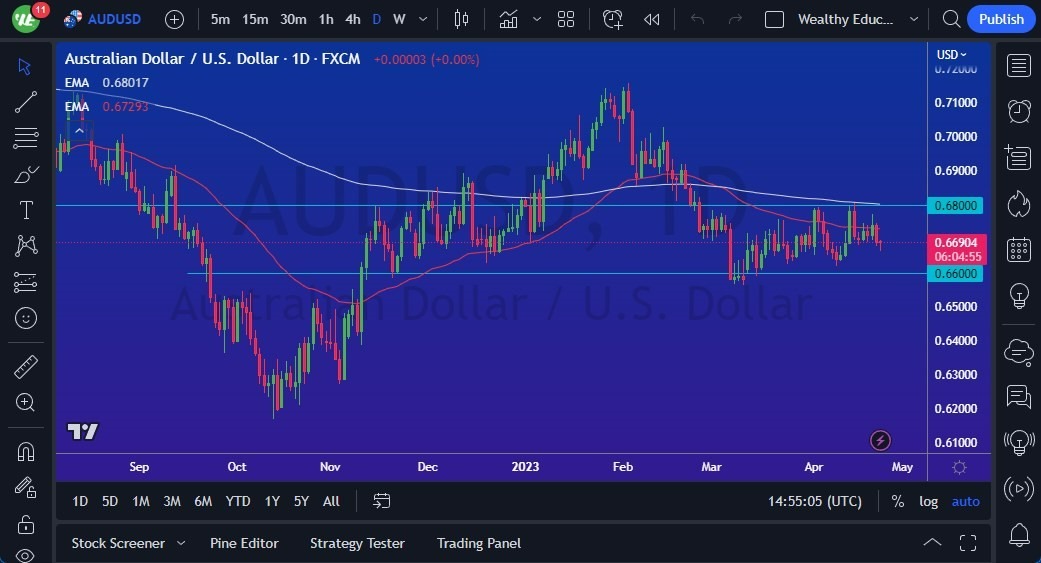Expand the timeframe intervals dropdown

point(423,19)
